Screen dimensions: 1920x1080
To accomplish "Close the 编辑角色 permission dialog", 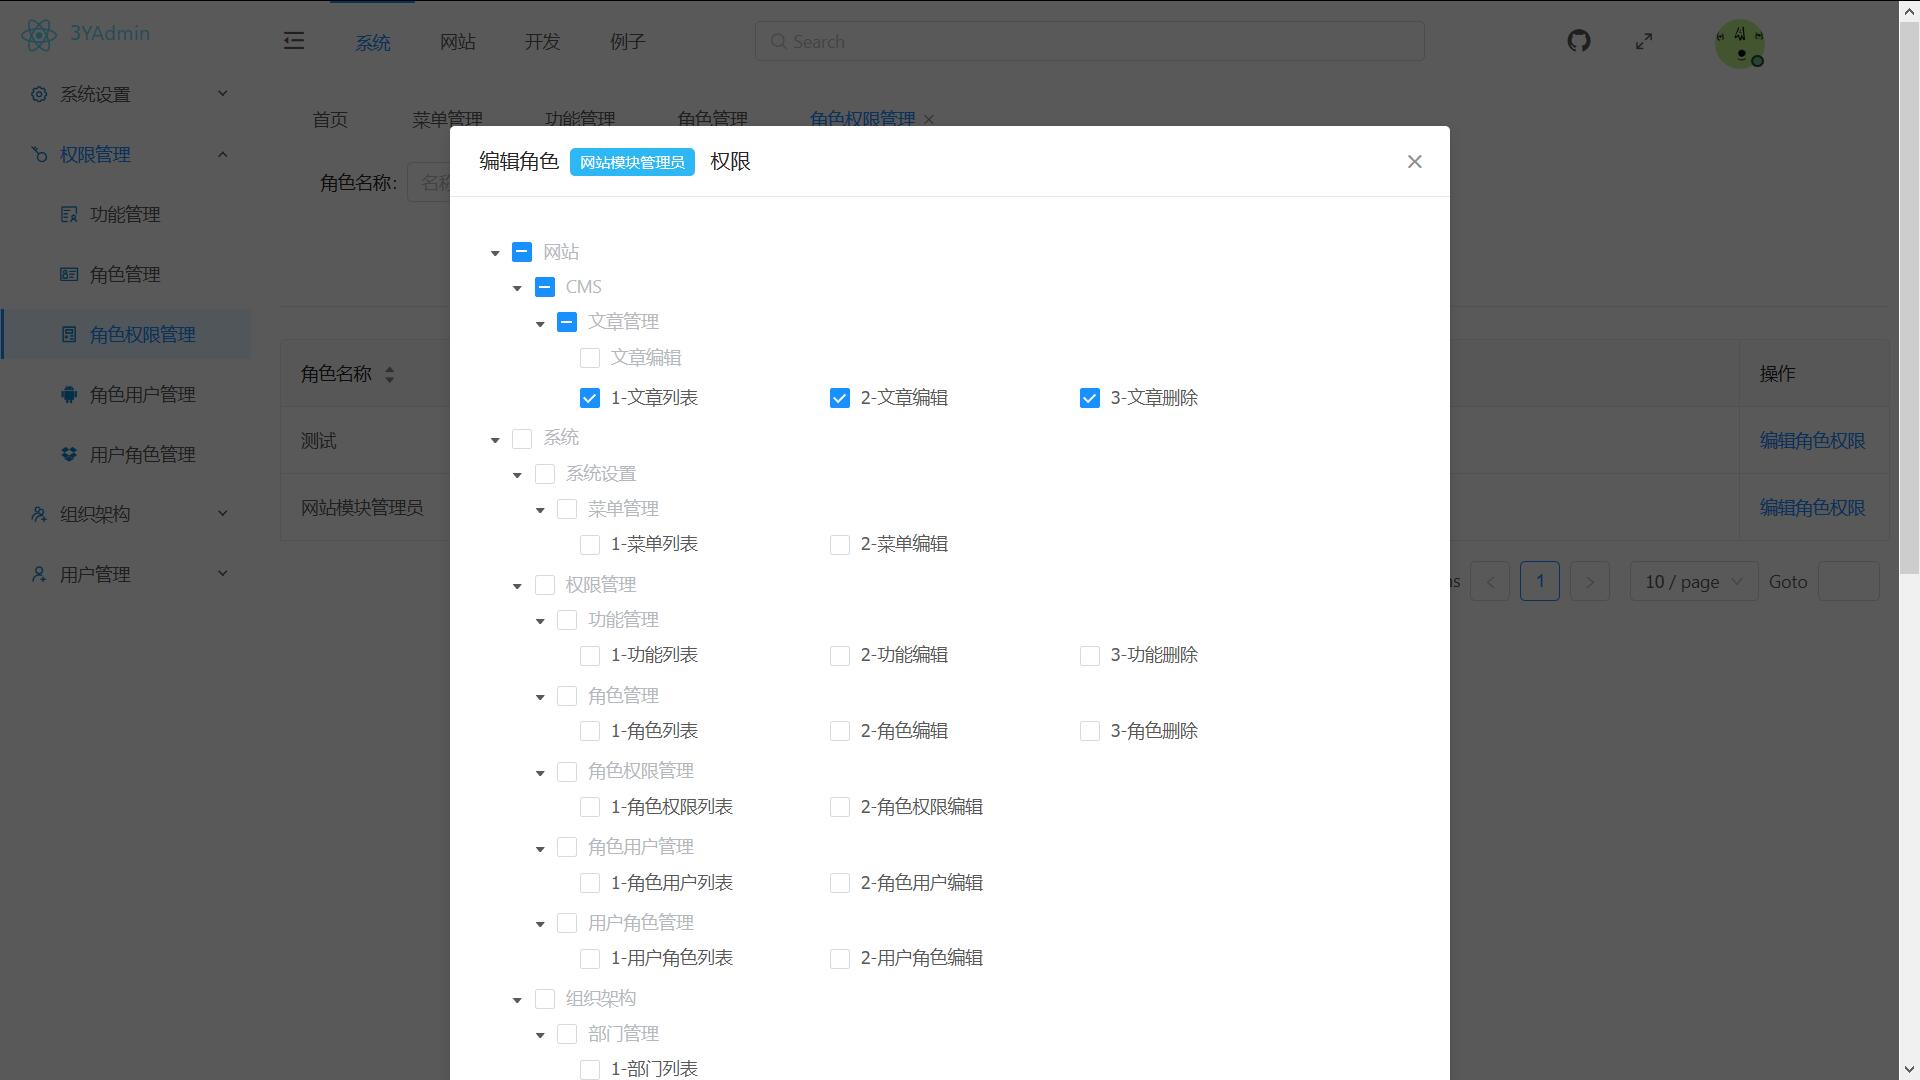I will (1414, 162).
